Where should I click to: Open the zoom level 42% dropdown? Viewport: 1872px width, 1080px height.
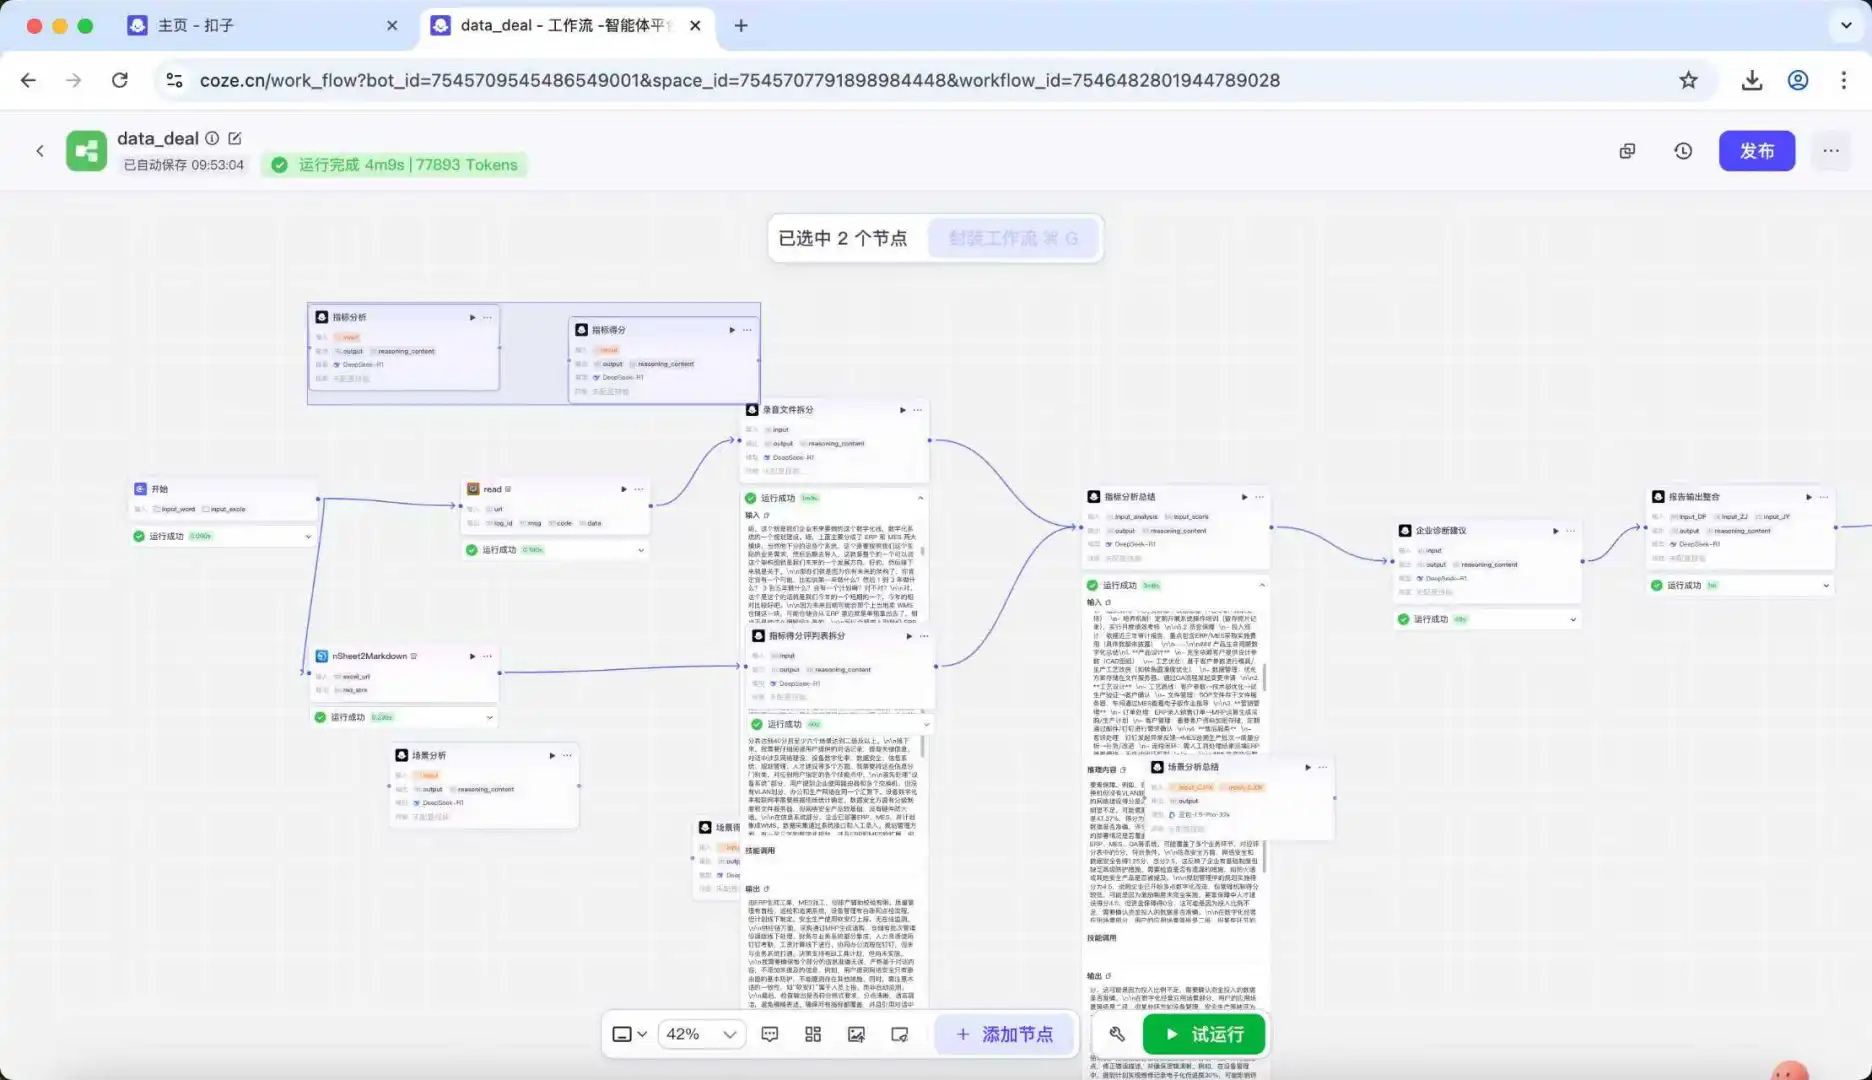click(701, 1034)
